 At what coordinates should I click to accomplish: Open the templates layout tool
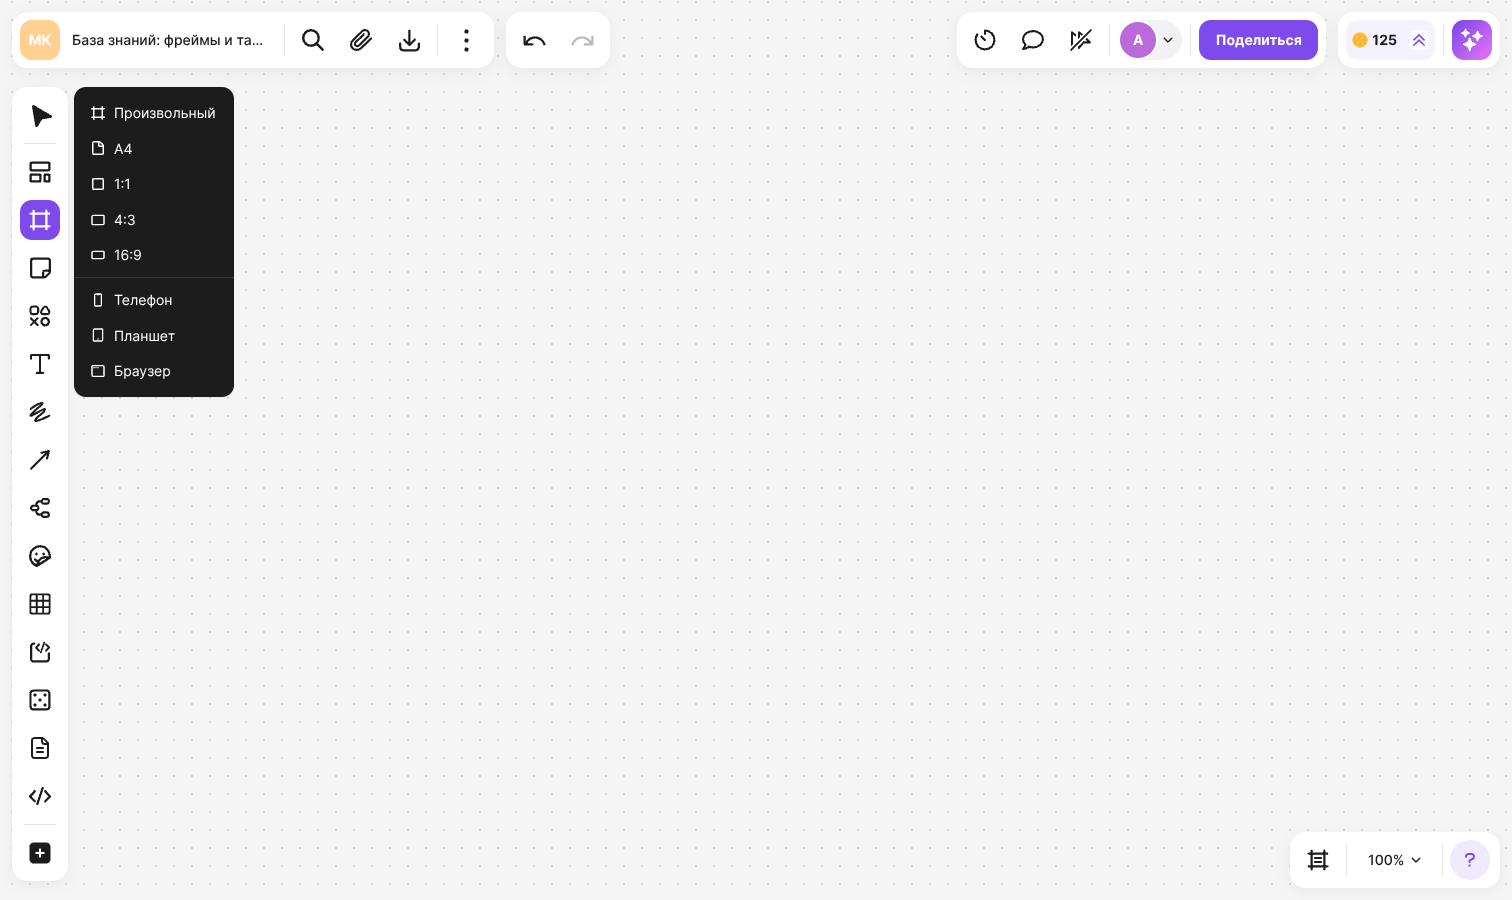click(40, 172)
